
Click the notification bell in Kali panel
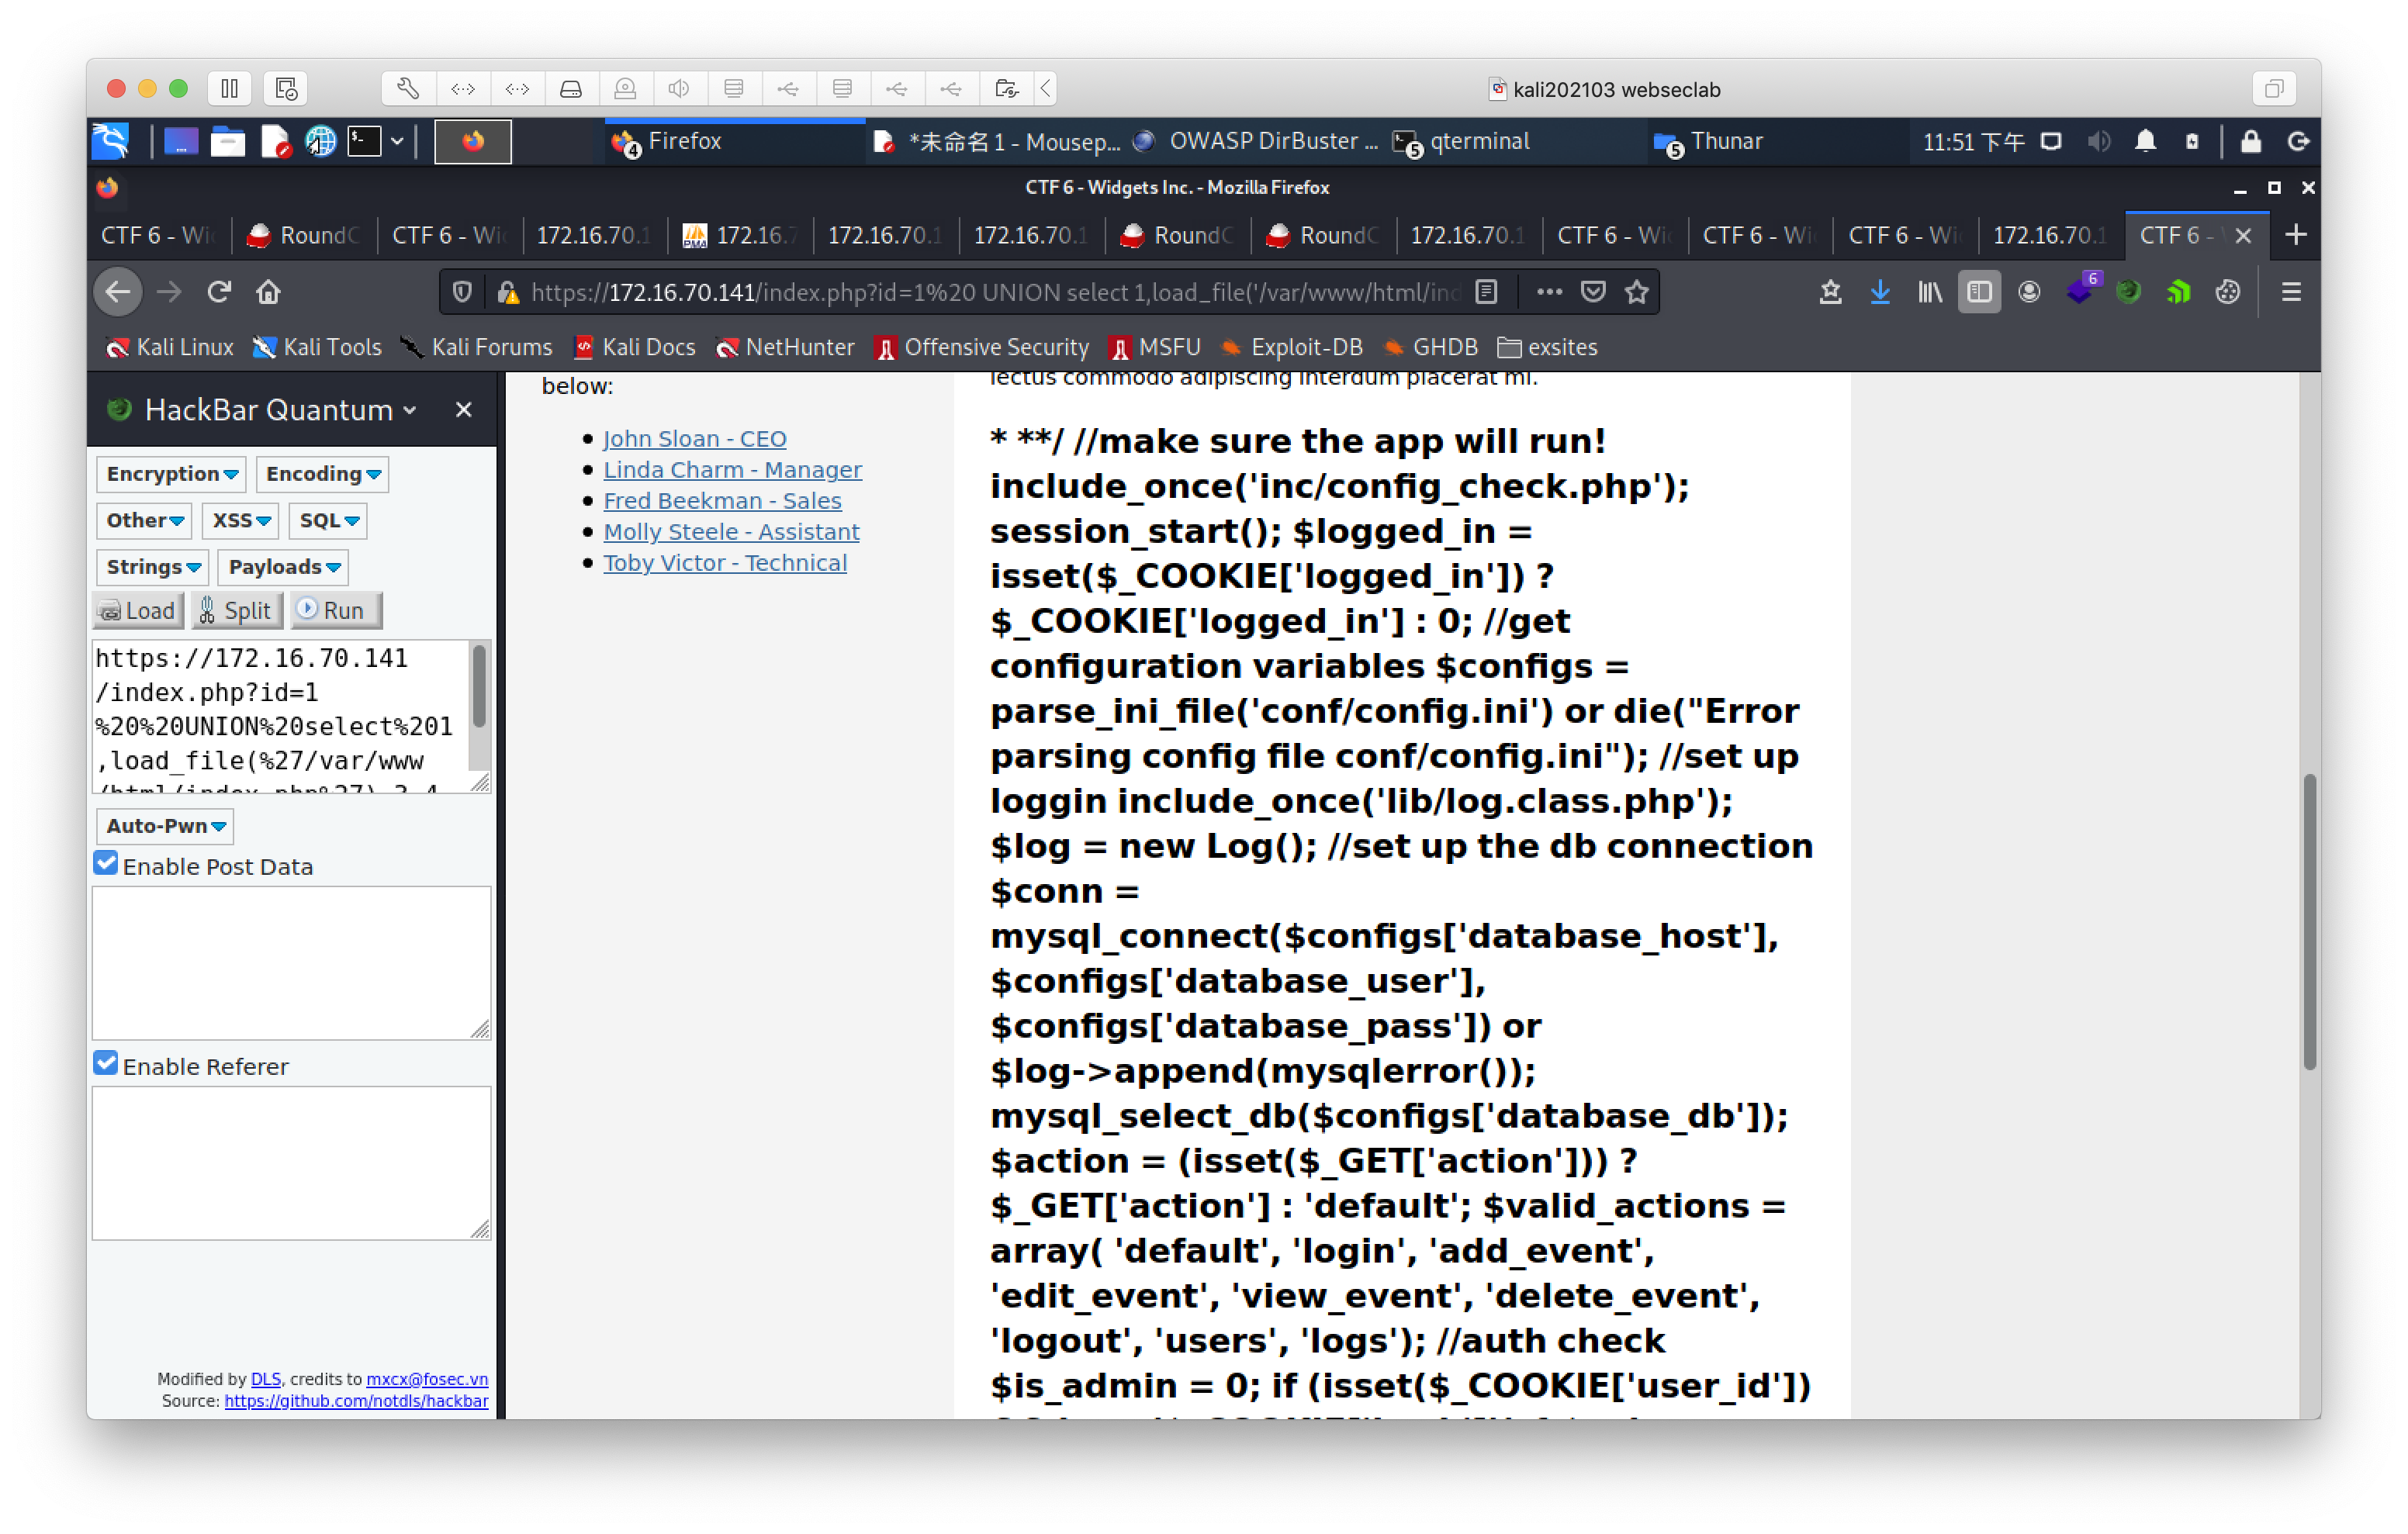[2145, 141]
